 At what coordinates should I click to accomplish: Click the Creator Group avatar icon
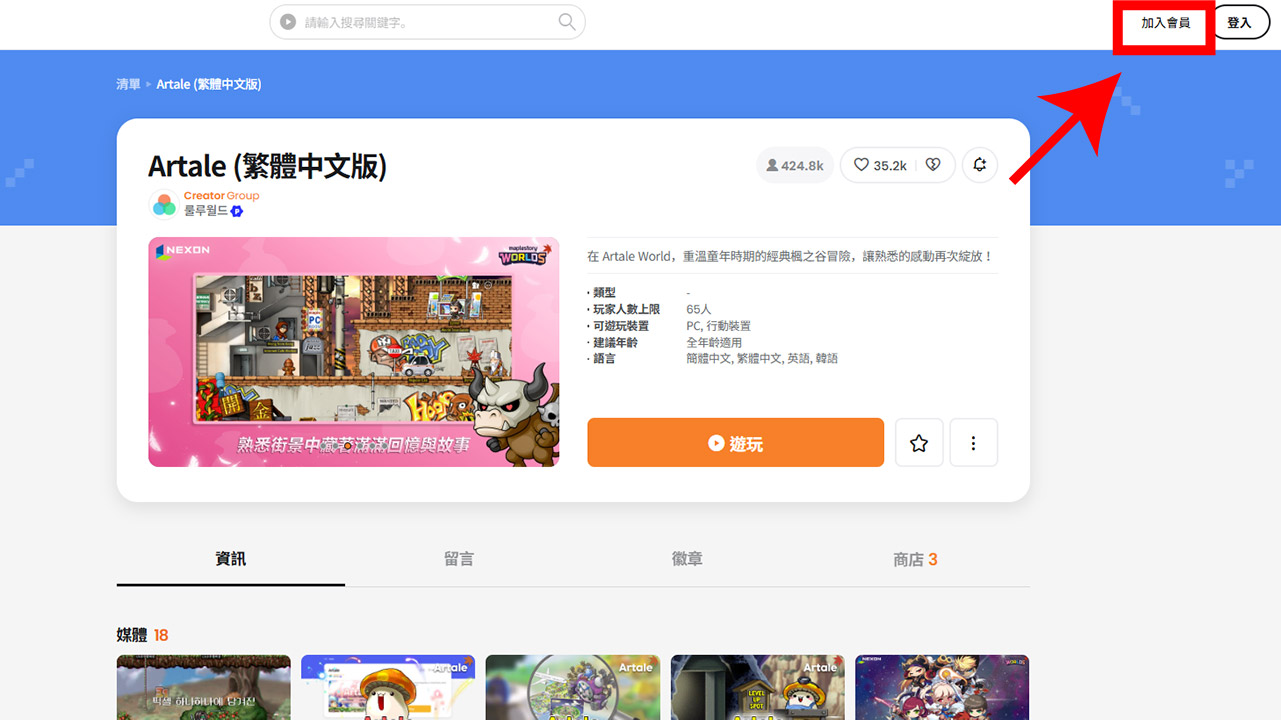pyautogui.click(x=166, y=203)
